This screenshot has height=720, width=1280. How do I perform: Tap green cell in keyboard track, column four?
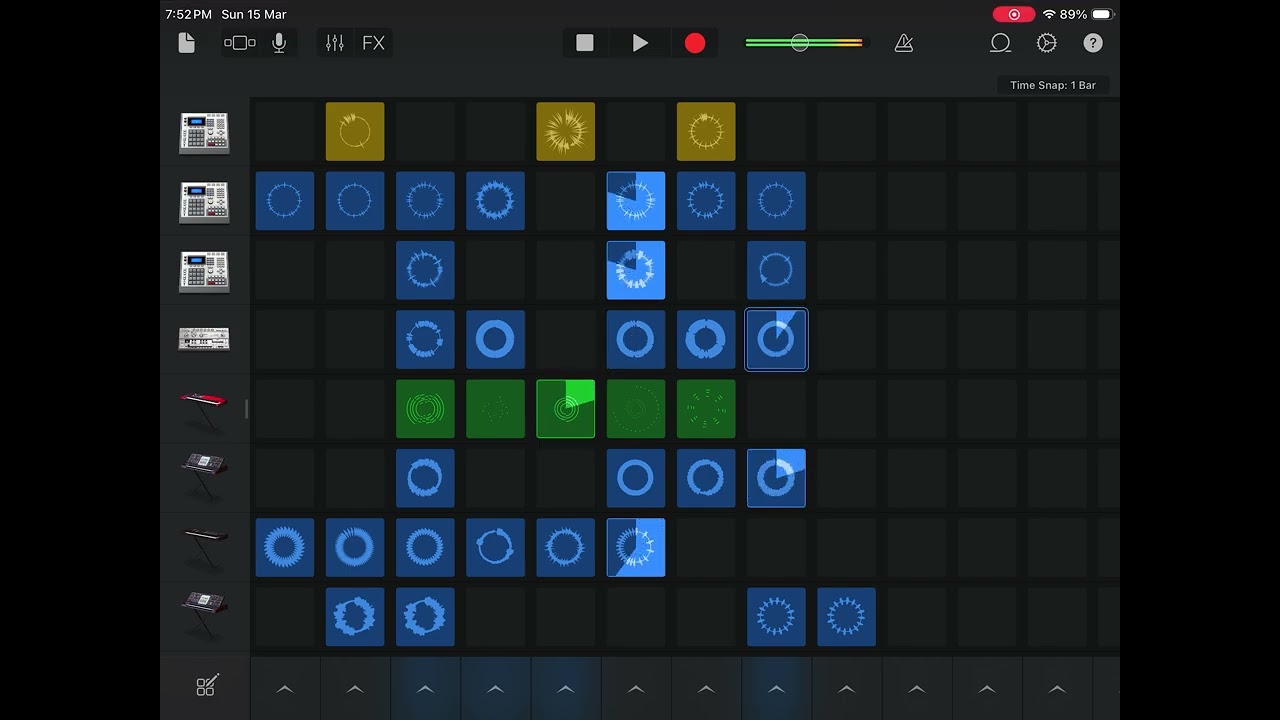click(x=495, y=409)
